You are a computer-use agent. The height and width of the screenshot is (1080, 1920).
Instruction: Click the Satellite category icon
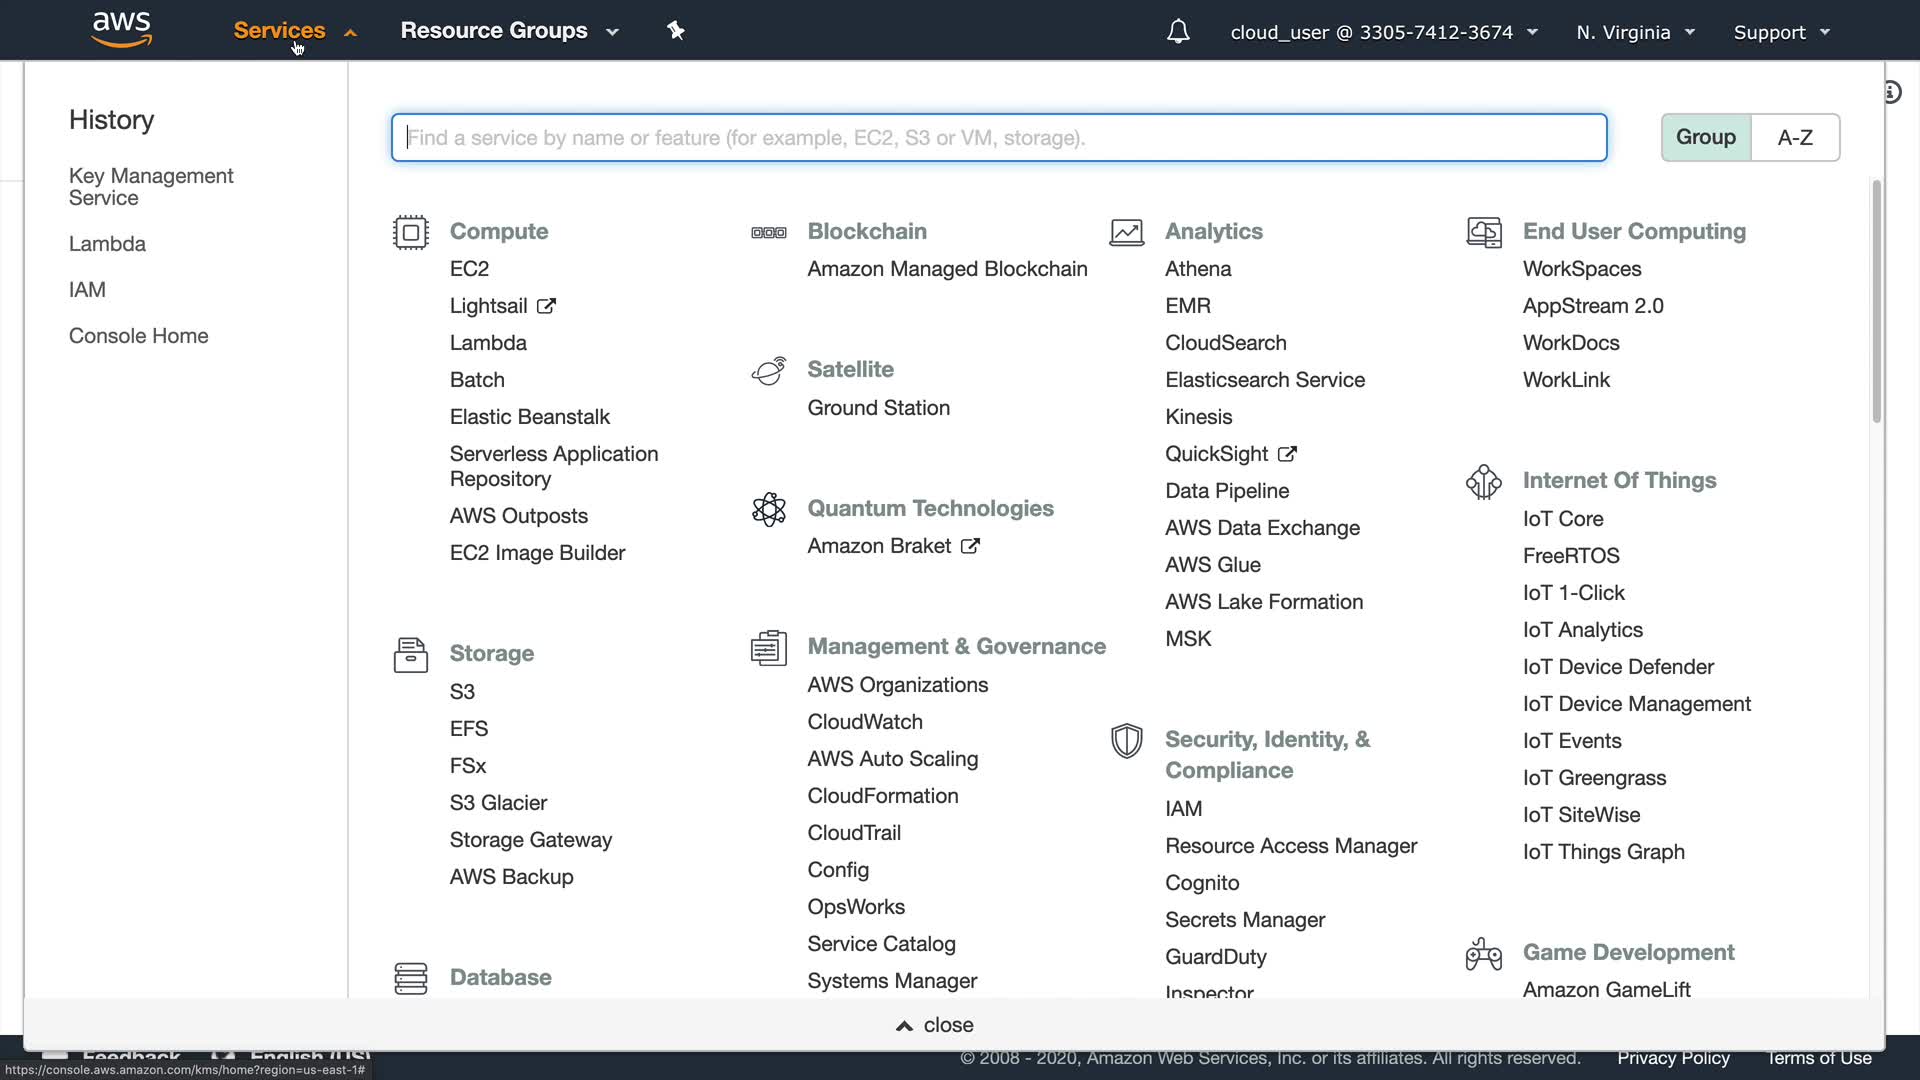[768, 371]
